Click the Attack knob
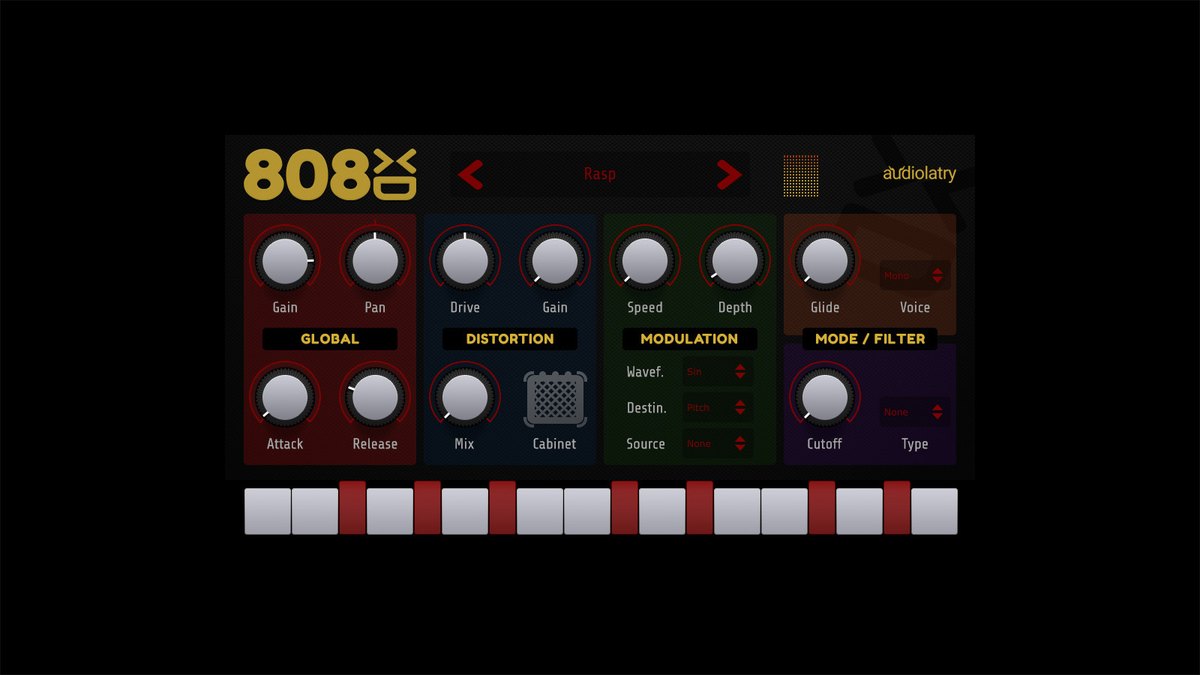The image size is (1200, 675). click(285, 397)
